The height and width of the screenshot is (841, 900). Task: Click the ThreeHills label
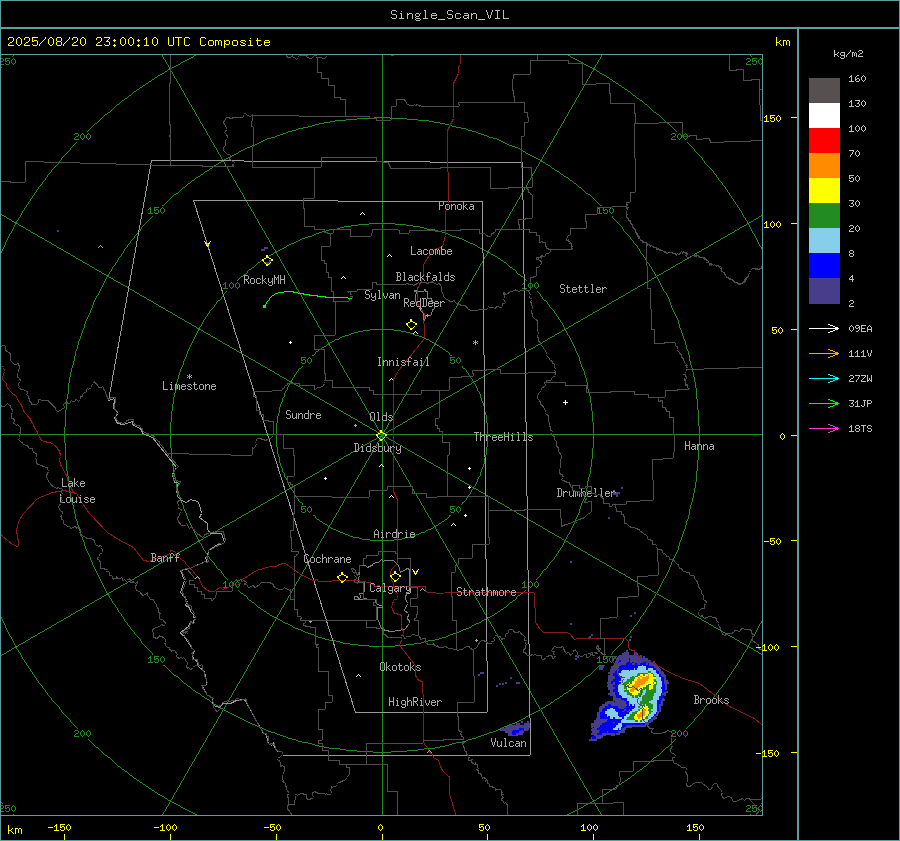(x=503, y=437)
